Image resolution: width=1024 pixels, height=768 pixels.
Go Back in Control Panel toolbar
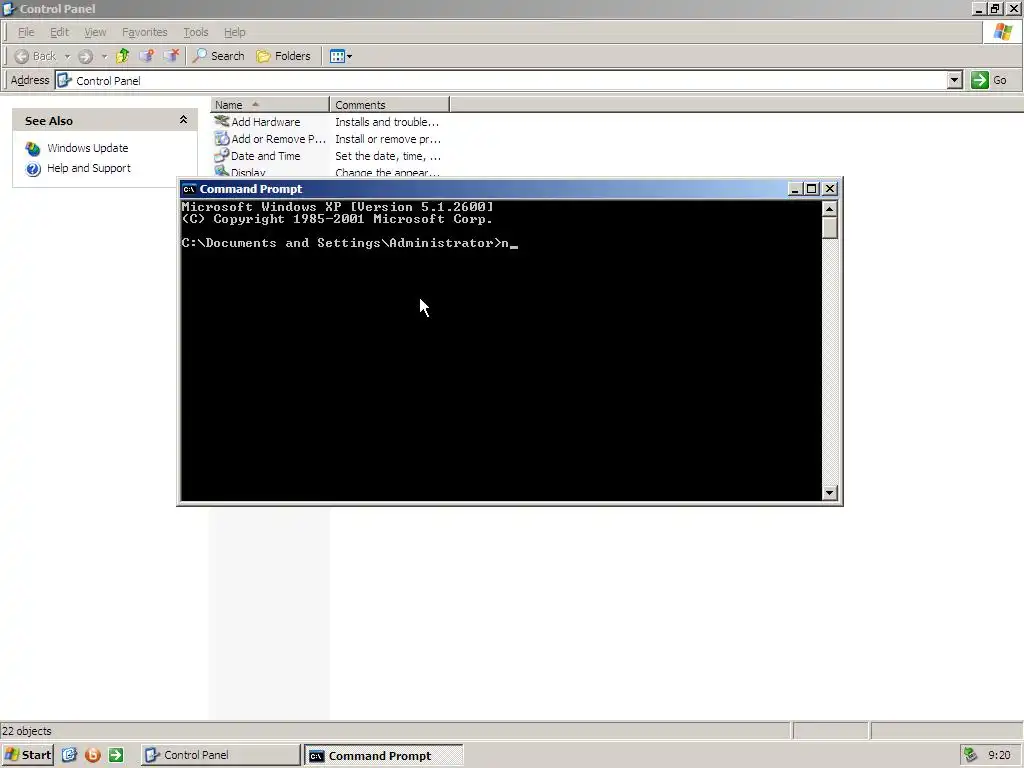[35, 56]
